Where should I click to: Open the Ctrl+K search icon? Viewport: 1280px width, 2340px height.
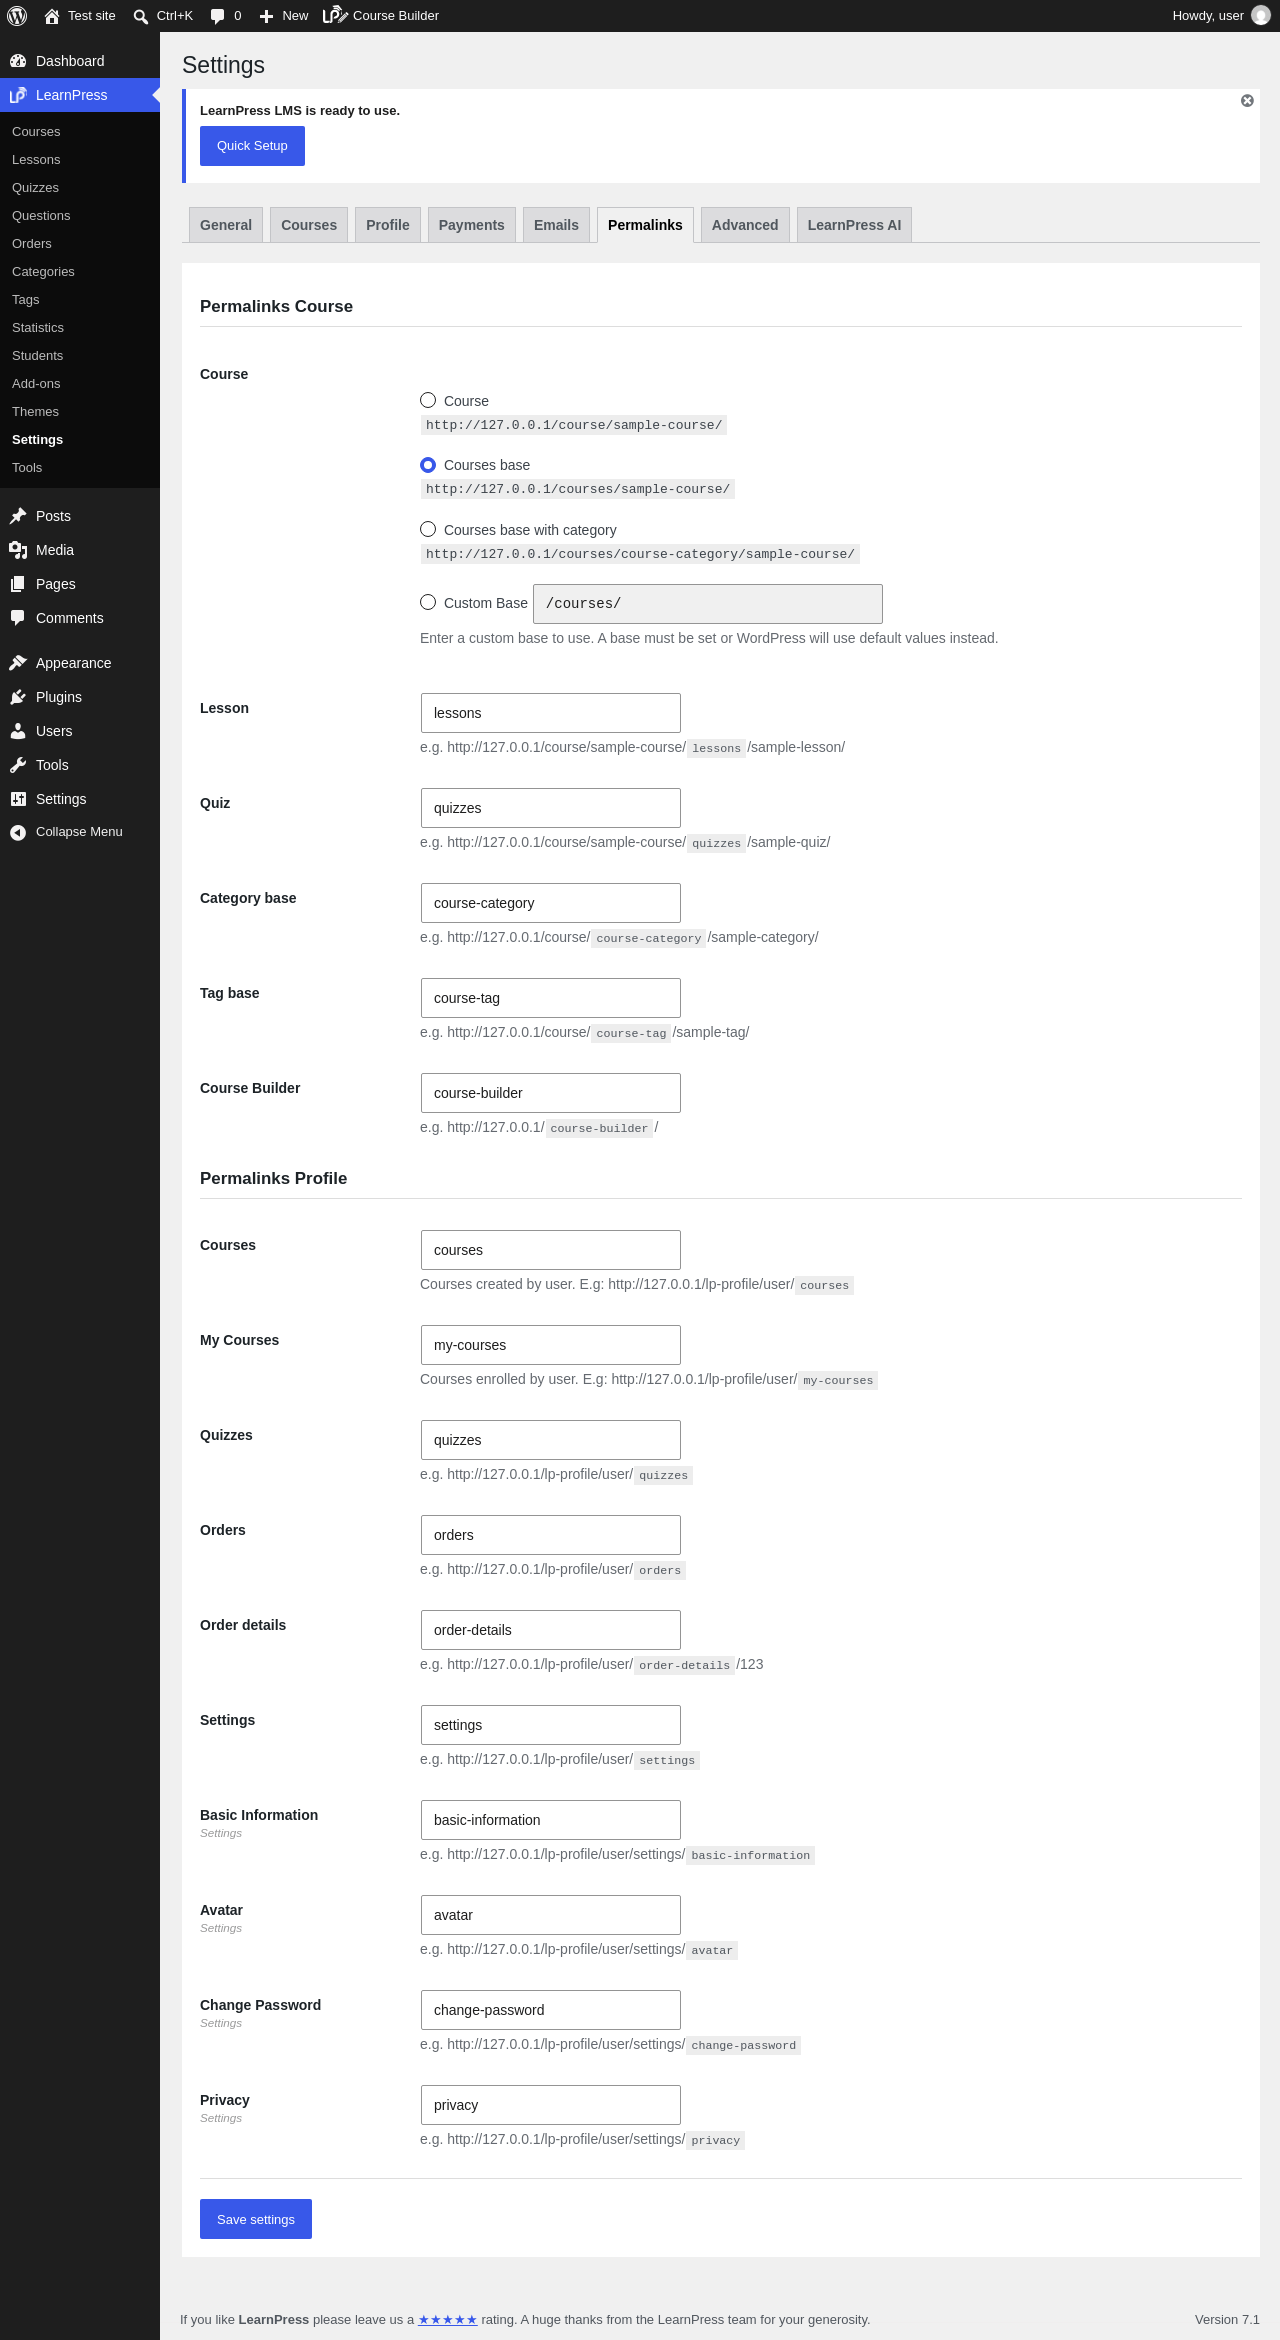point(141,16)
